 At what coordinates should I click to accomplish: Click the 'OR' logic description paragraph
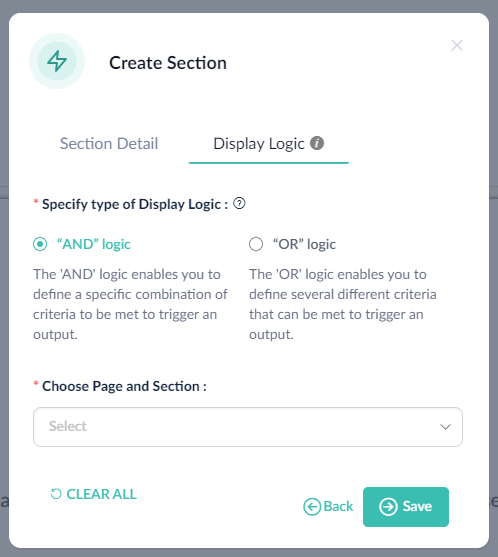[x=343, y=304]
